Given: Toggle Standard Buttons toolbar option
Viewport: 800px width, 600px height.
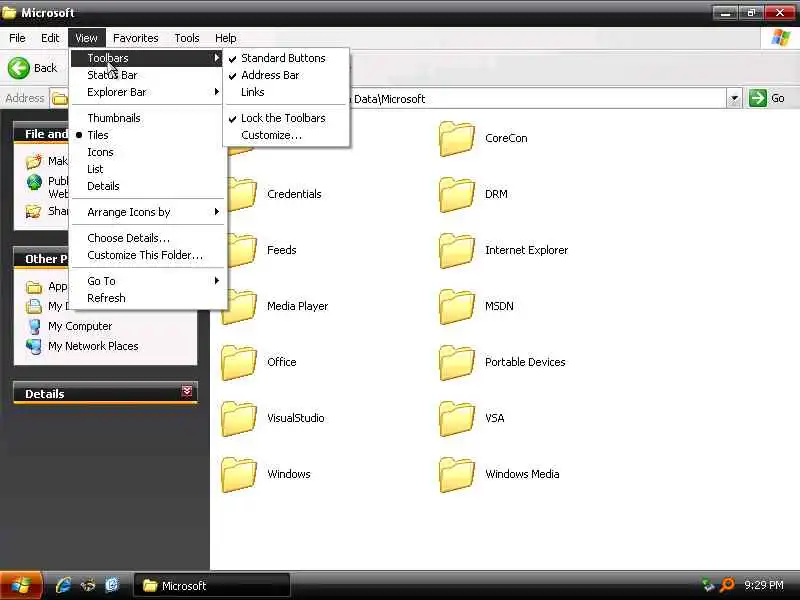Looking at the screenshot, I should pyautogui.click(x=286, y=58).
